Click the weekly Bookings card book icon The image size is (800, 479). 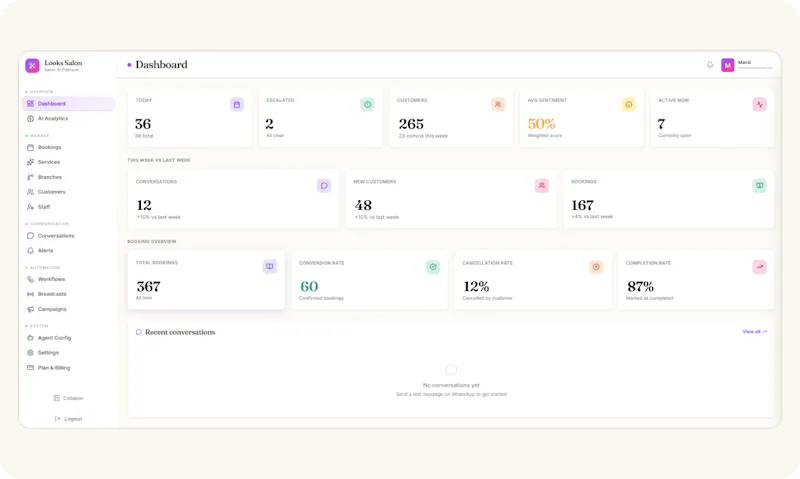760,186
